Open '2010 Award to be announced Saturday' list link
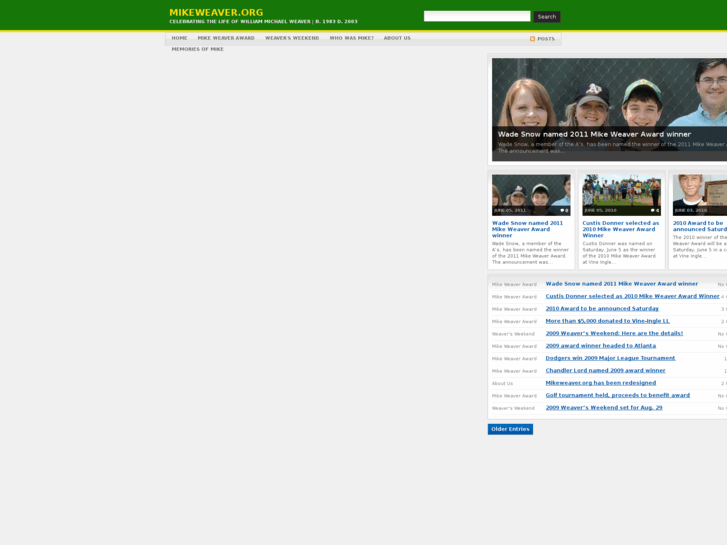 [602, 309]
